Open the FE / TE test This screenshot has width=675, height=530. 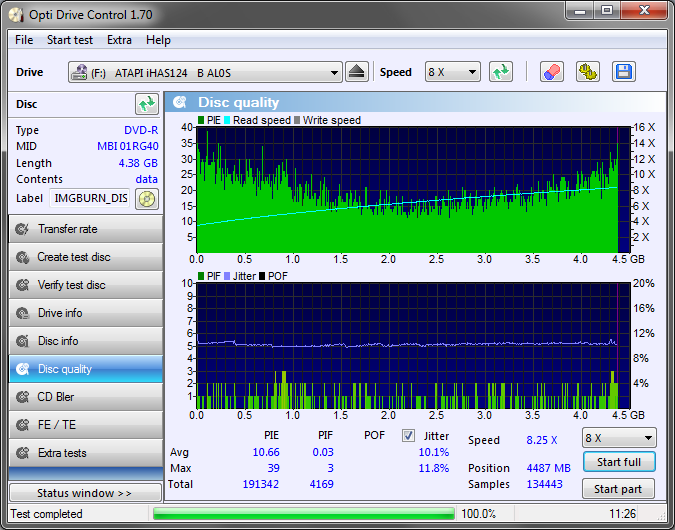[86, 425]
